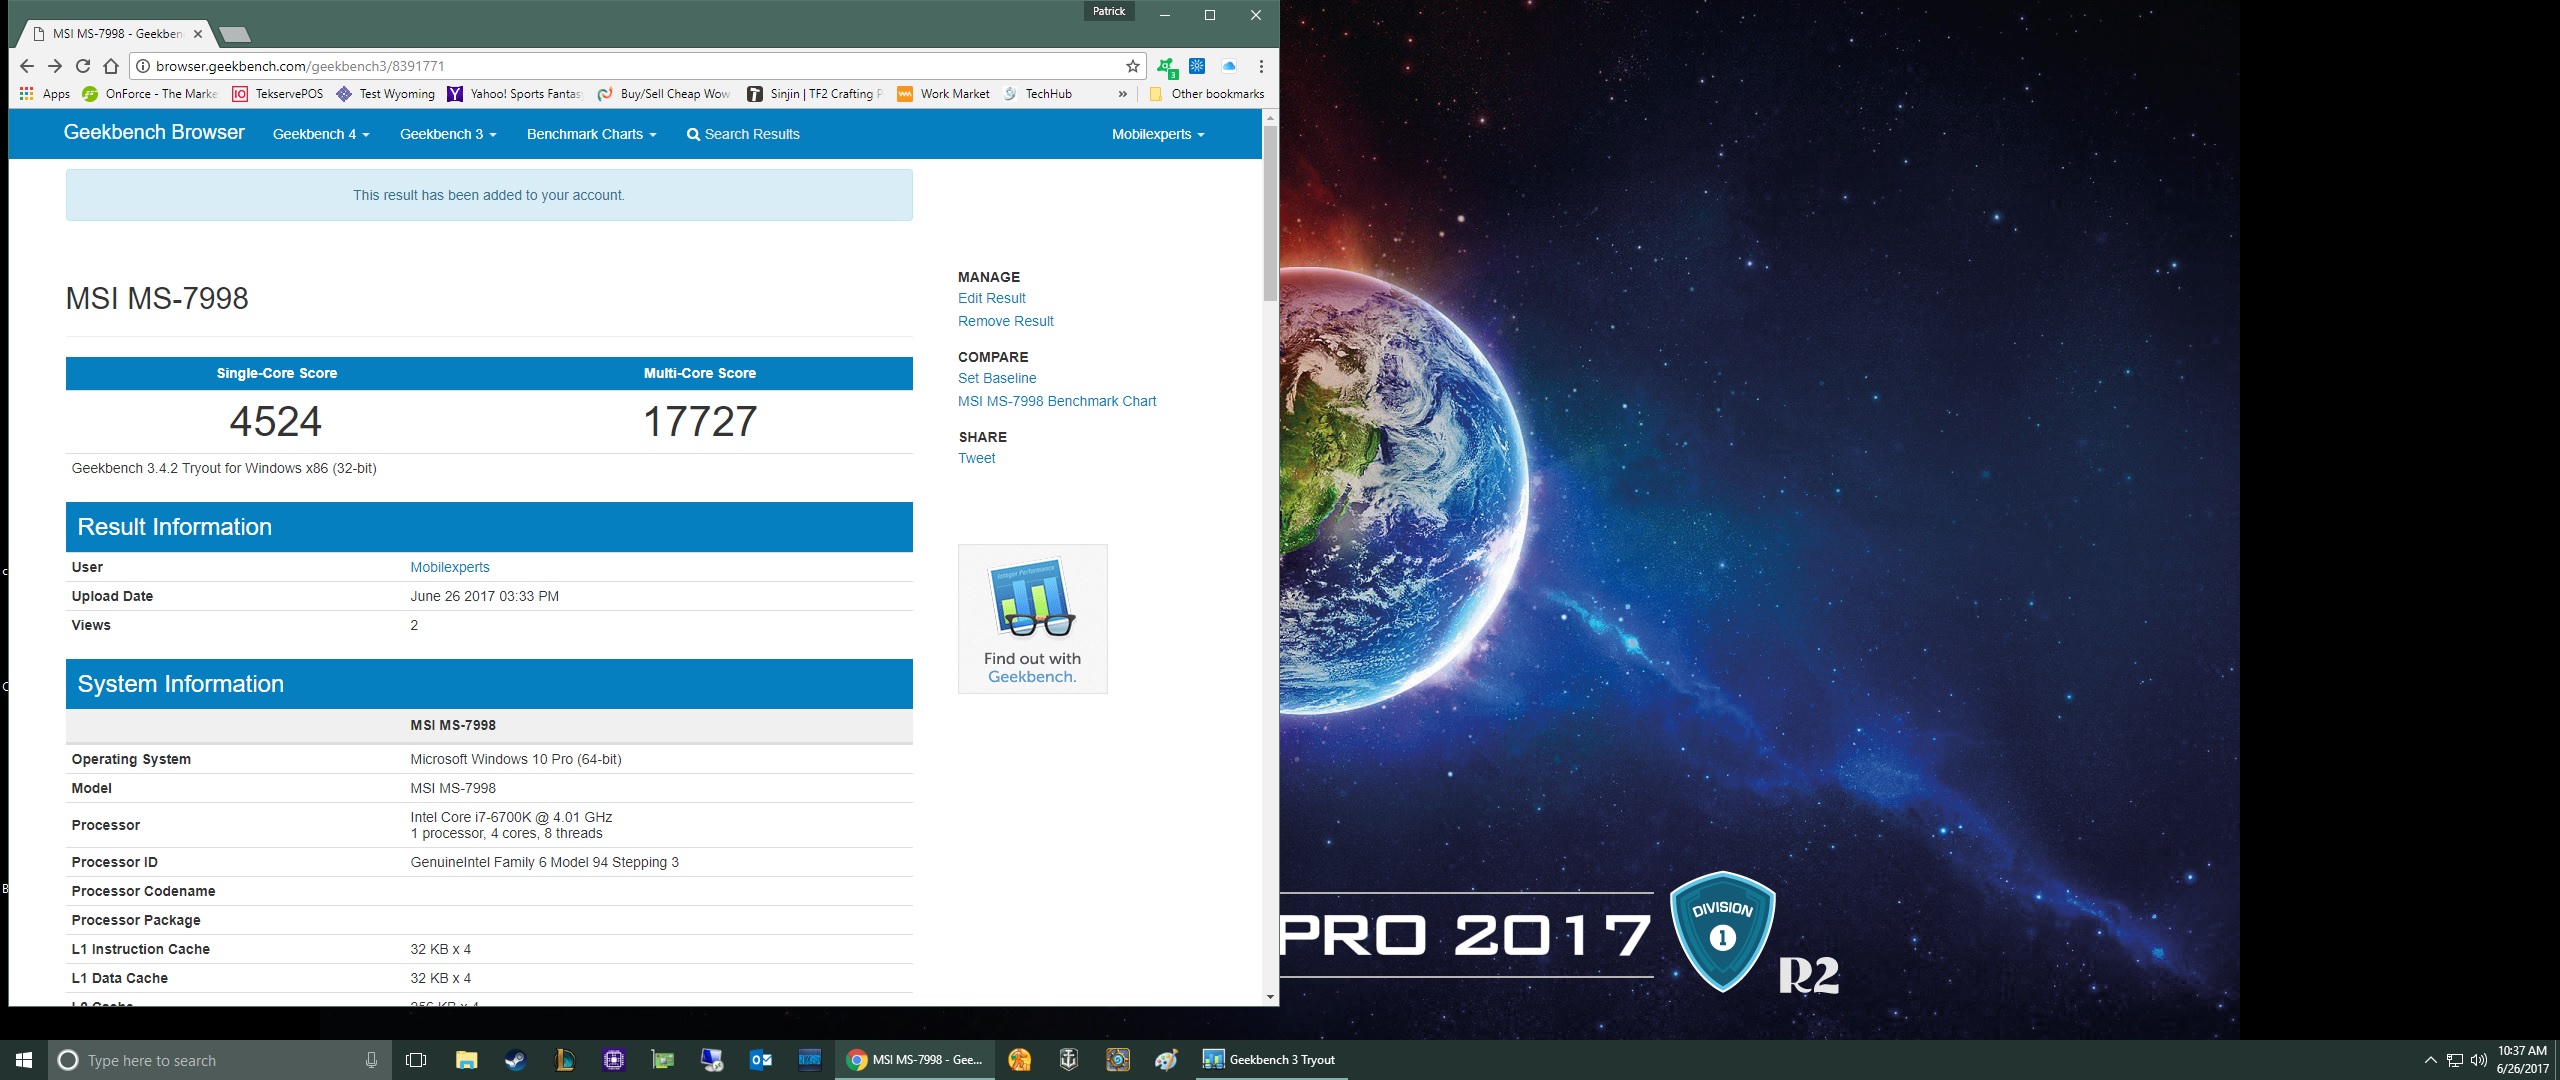This screenshot has width=2560, height=1080.
Task: Open the Mobilexperts user link
Action: pos(450,567)
